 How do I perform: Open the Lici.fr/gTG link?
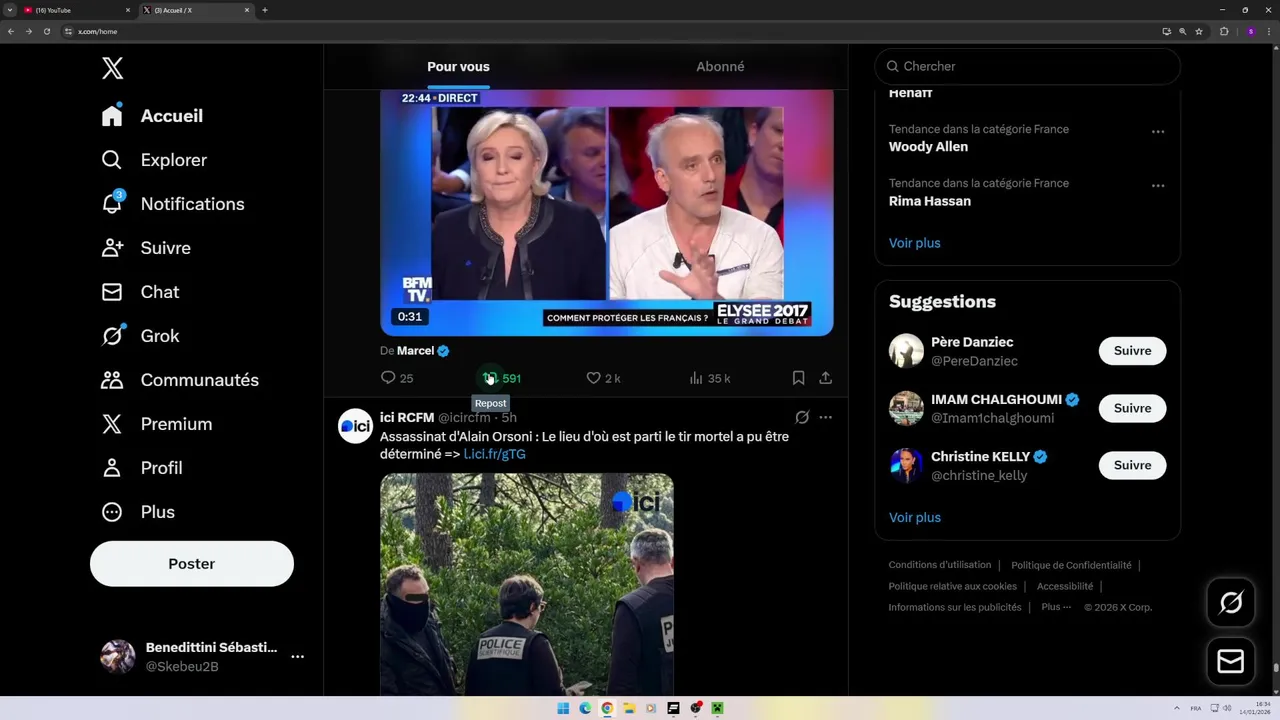click(x=494, y=454)
